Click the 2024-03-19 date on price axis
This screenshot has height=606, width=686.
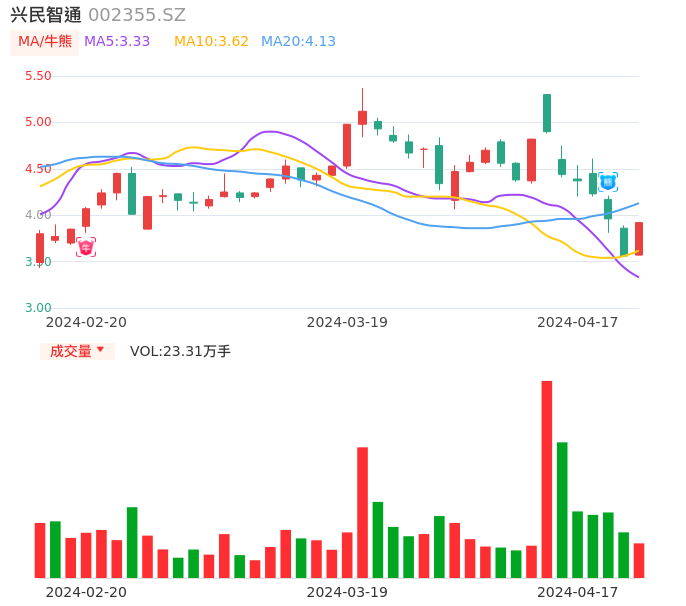[347, 322]
